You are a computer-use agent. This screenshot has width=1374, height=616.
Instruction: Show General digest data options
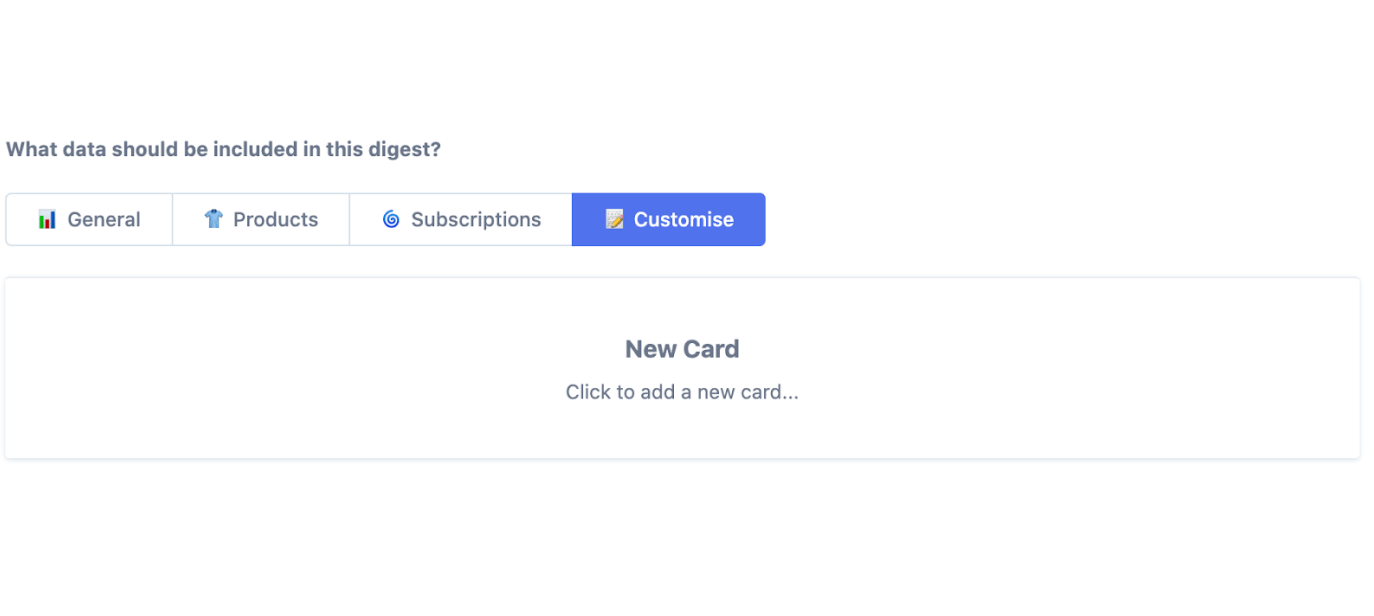point(89,220)
